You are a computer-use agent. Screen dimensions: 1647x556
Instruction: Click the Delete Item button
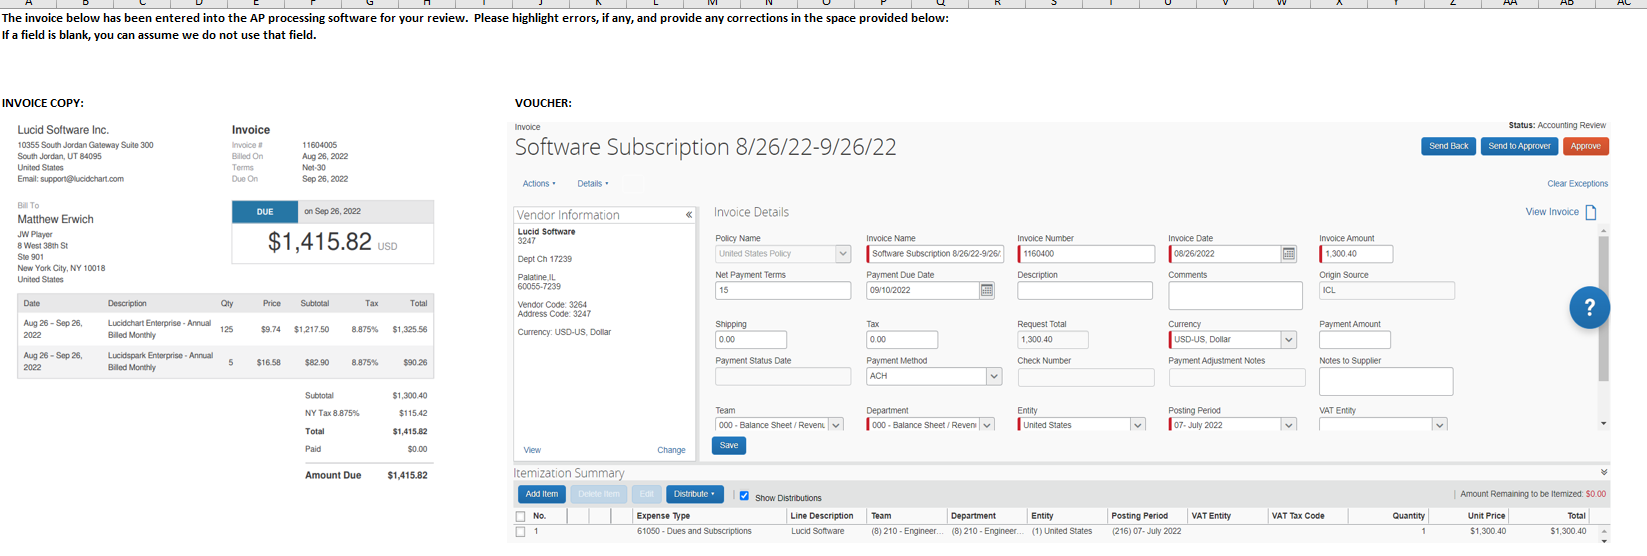(x=599, y=494)
